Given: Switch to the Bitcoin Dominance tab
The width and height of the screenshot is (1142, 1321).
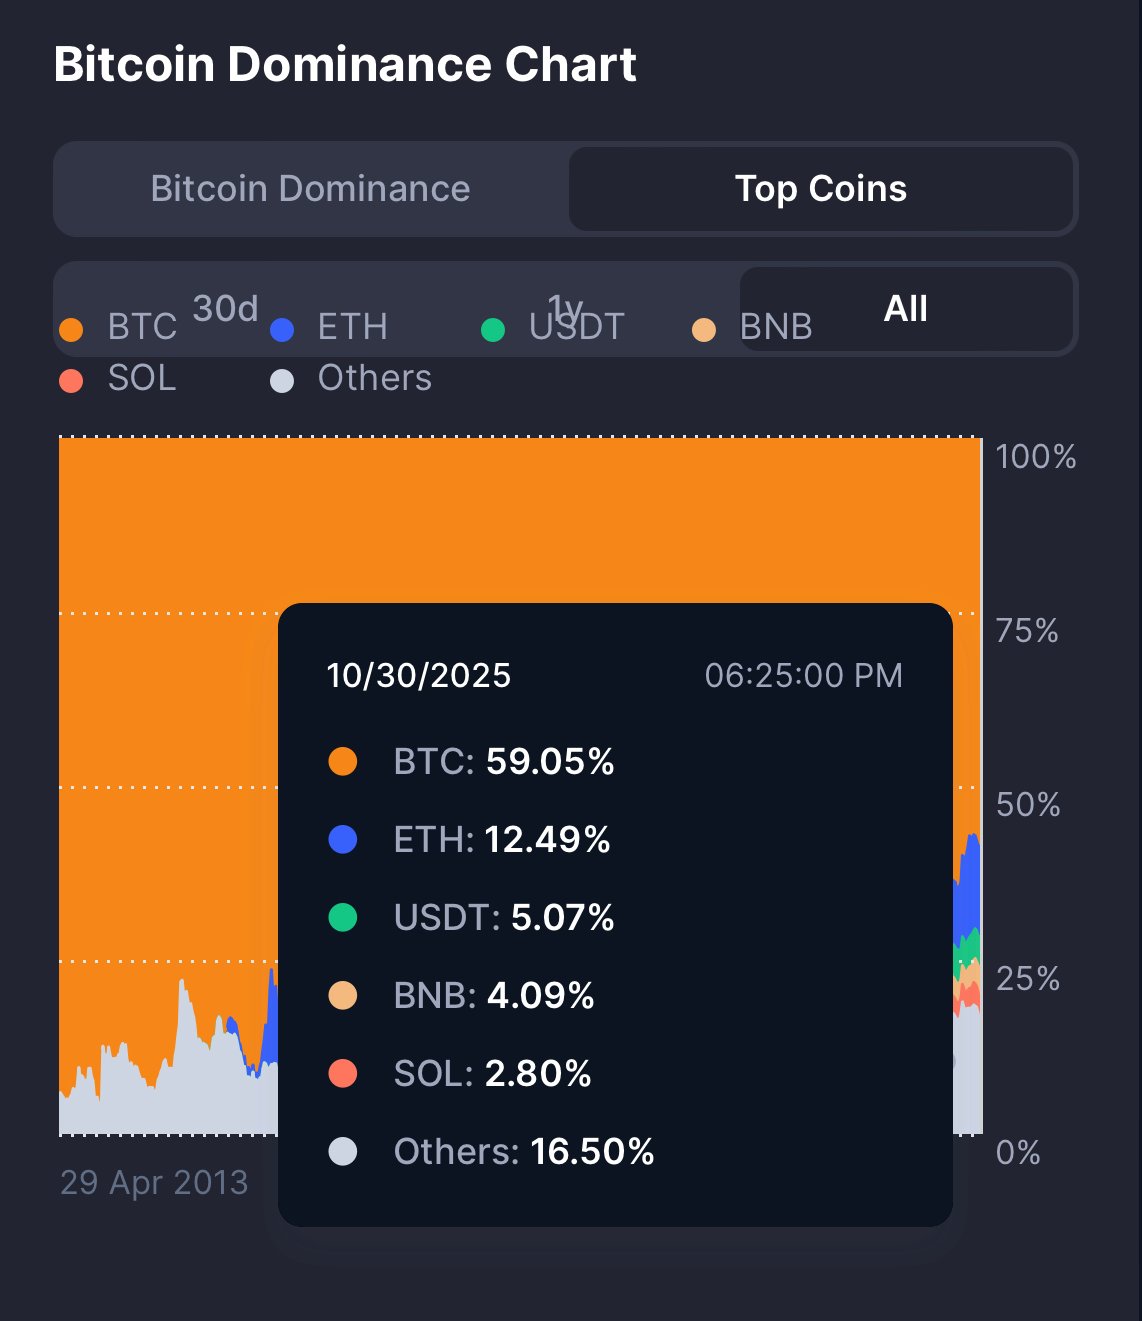Looking at the screenshot, I should coord(311,189).
